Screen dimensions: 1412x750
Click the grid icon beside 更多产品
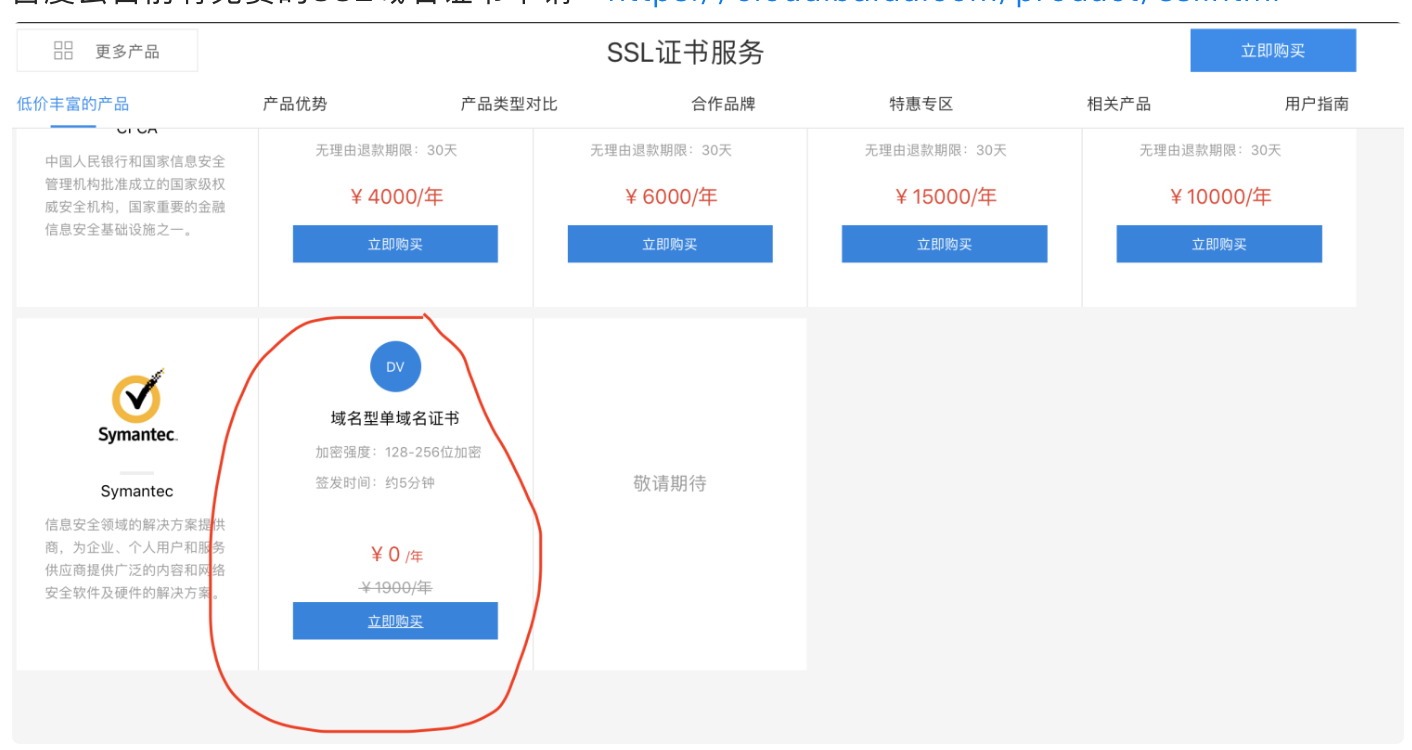63,51
